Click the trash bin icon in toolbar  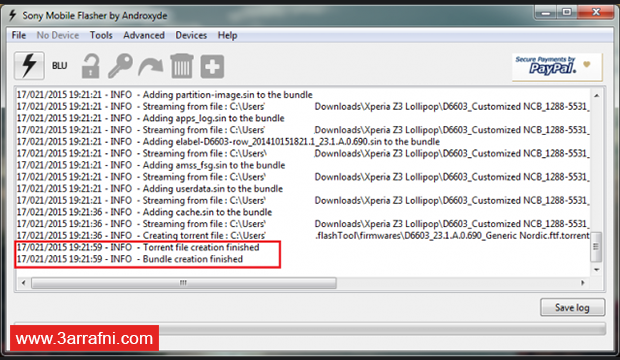click(181, 66)
